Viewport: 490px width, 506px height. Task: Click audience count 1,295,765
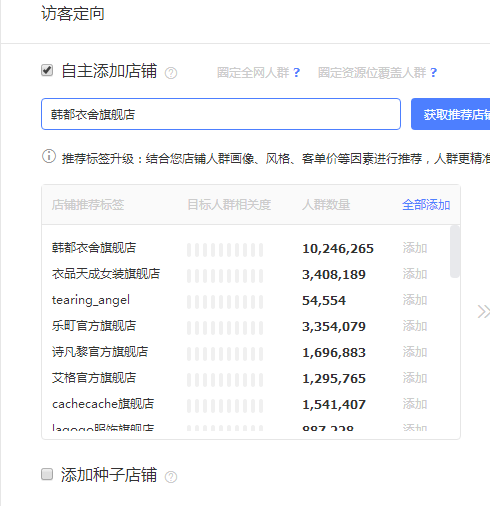[x=334, y=379]
